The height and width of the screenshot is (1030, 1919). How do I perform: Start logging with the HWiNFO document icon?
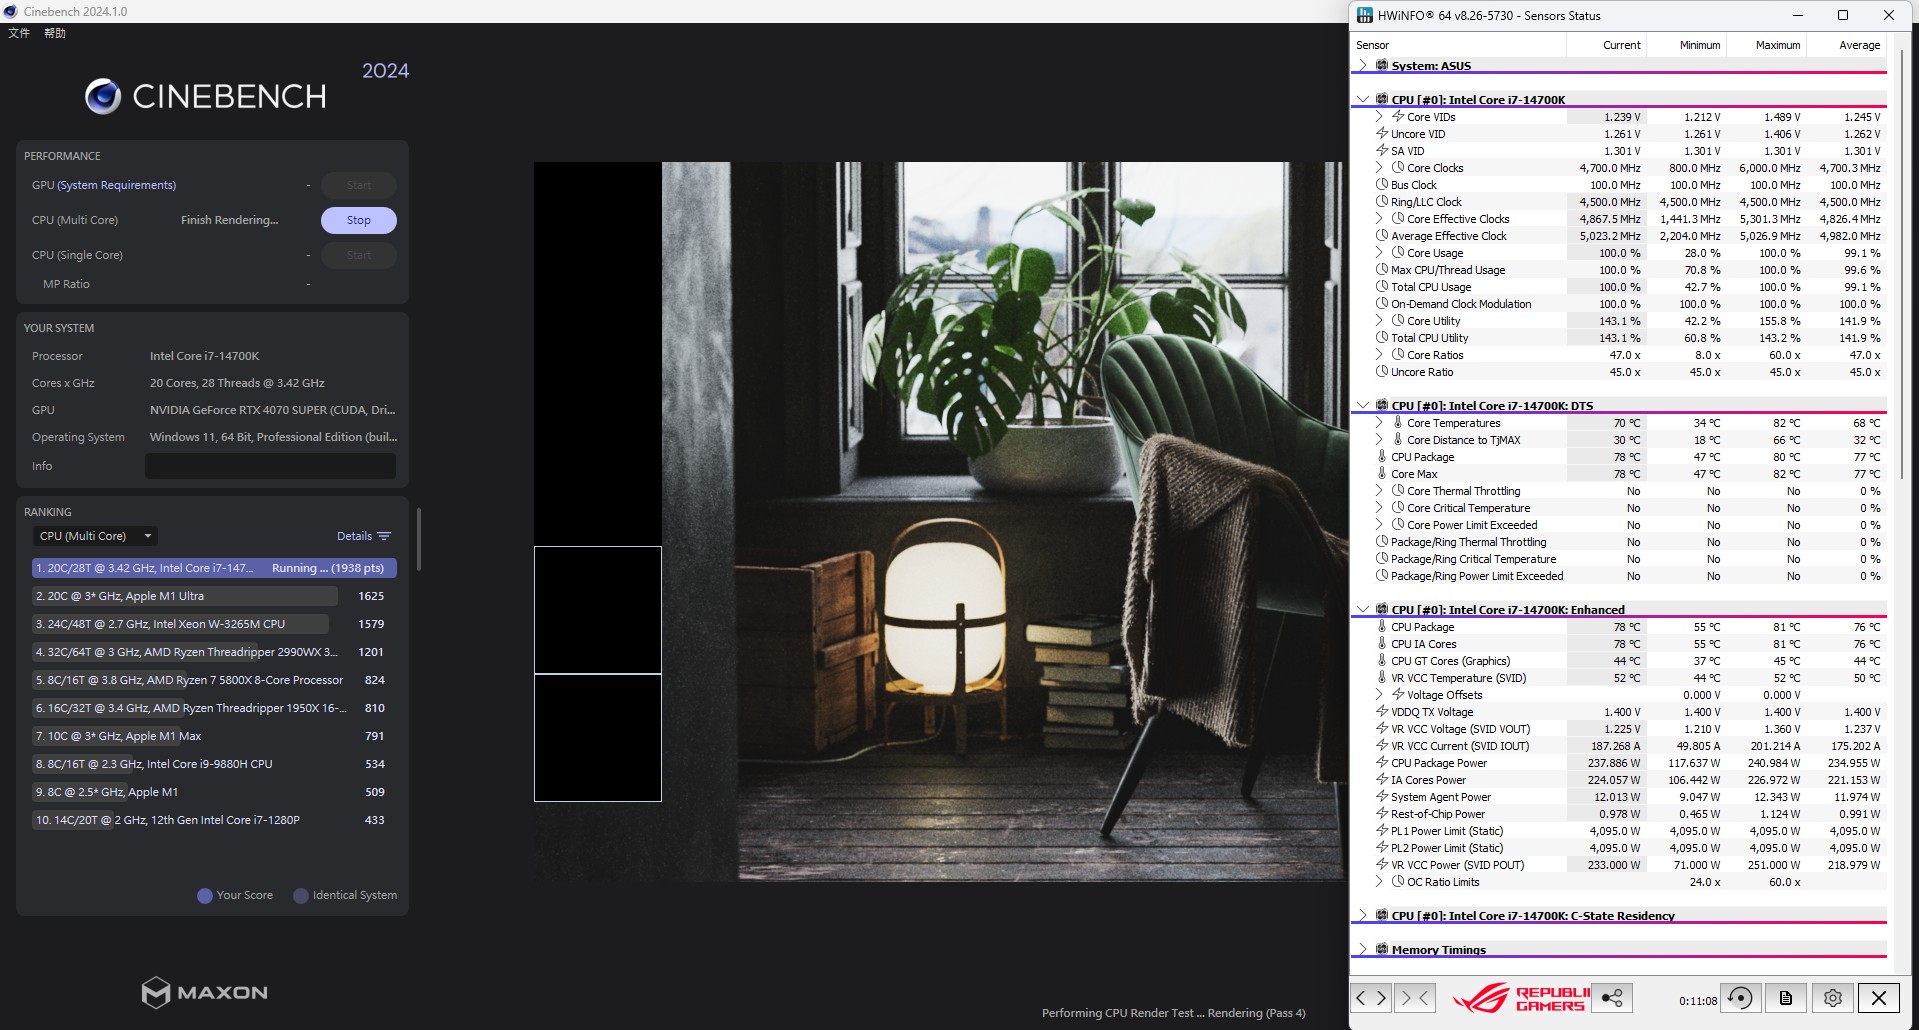tap(1786, 998)
